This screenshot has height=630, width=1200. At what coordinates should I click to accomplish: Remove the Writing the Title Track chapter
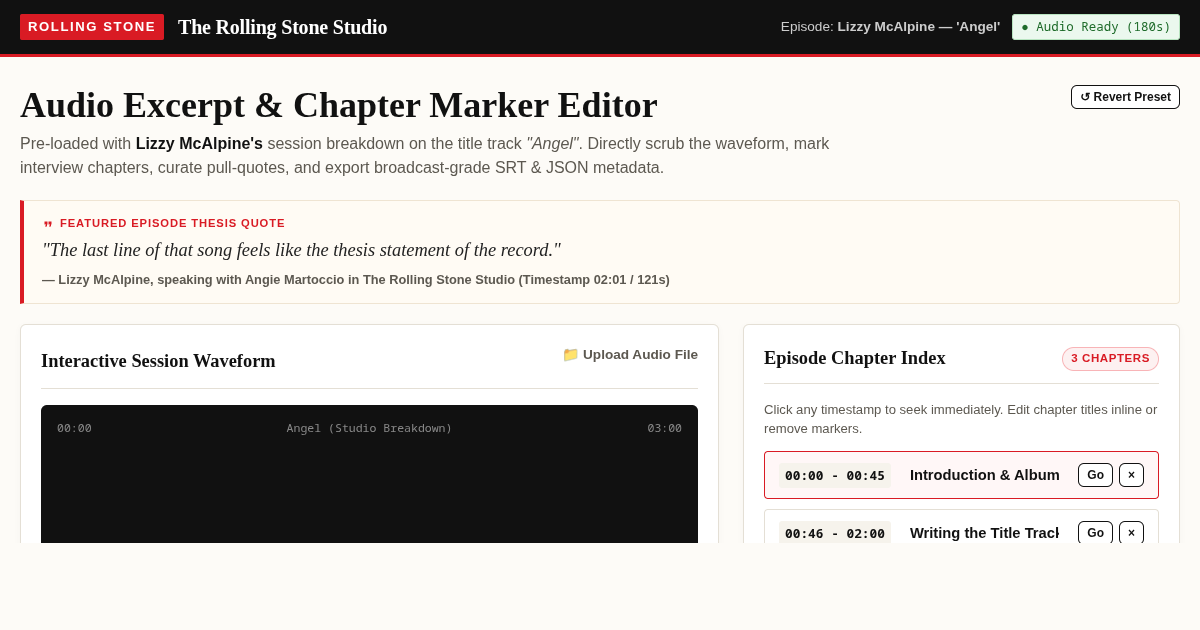(x=1131, y=533)
